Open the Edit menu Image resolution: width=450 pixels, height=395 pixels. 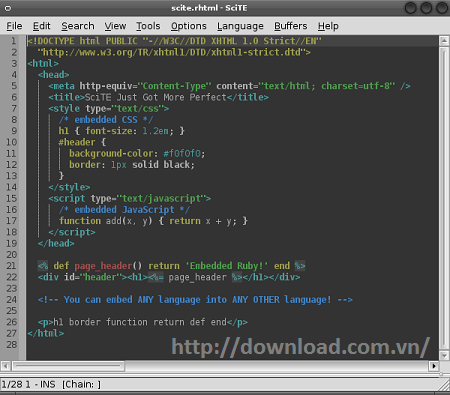41,26
